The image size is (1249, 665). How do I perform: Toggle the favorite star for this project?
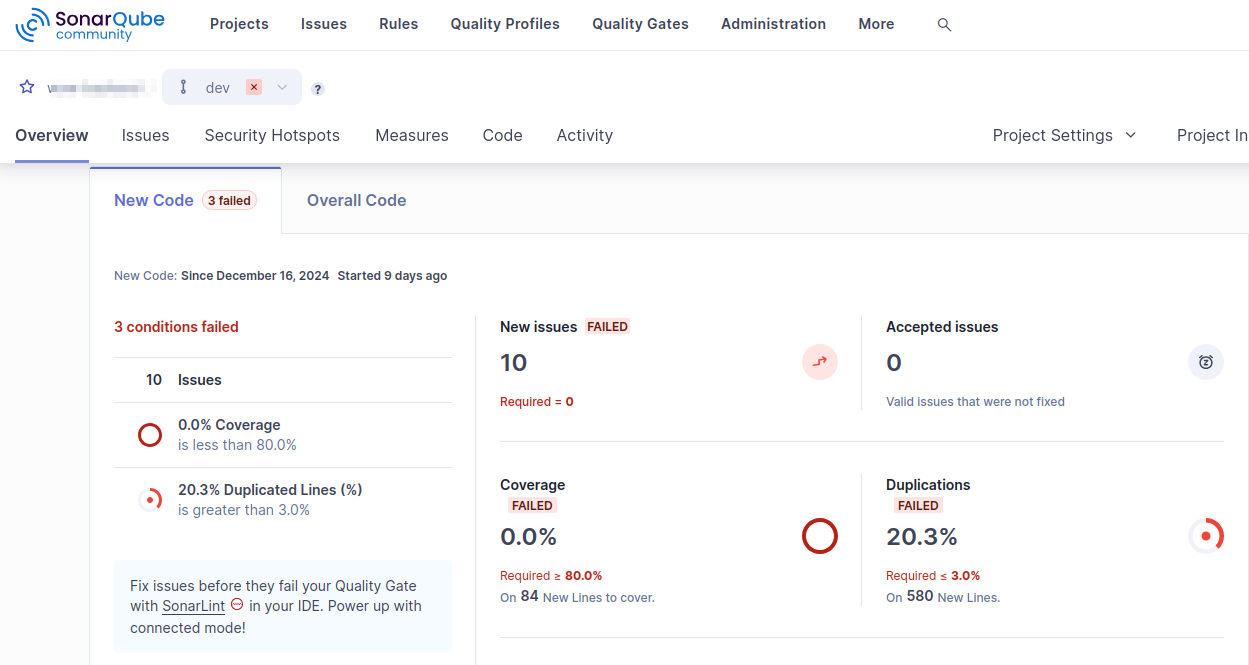click(x=26, y=87)
